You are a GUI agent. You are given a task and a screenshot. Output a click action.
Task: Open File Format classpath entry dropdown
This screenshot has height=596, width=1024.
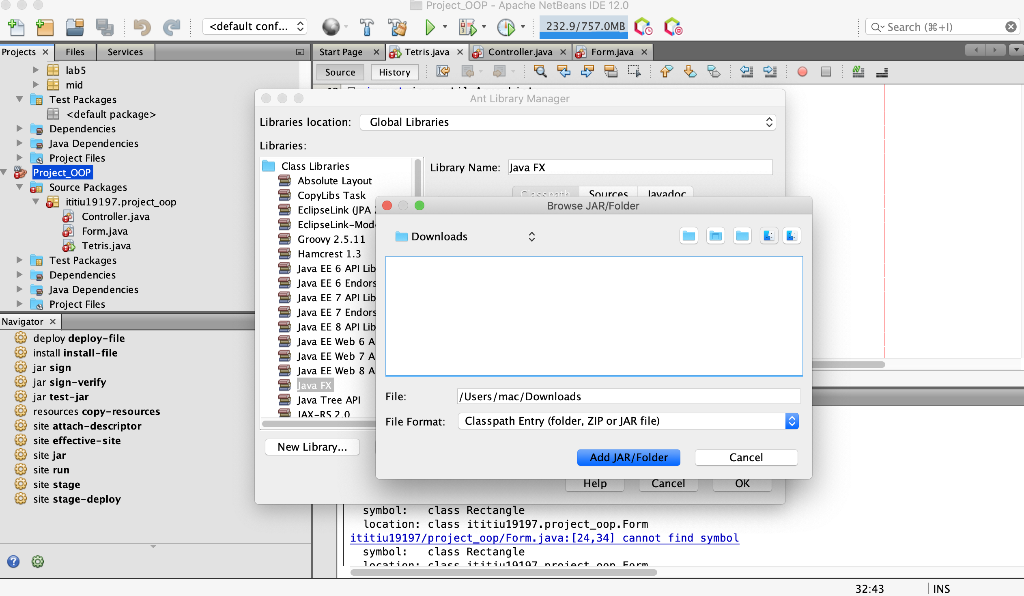628,421
